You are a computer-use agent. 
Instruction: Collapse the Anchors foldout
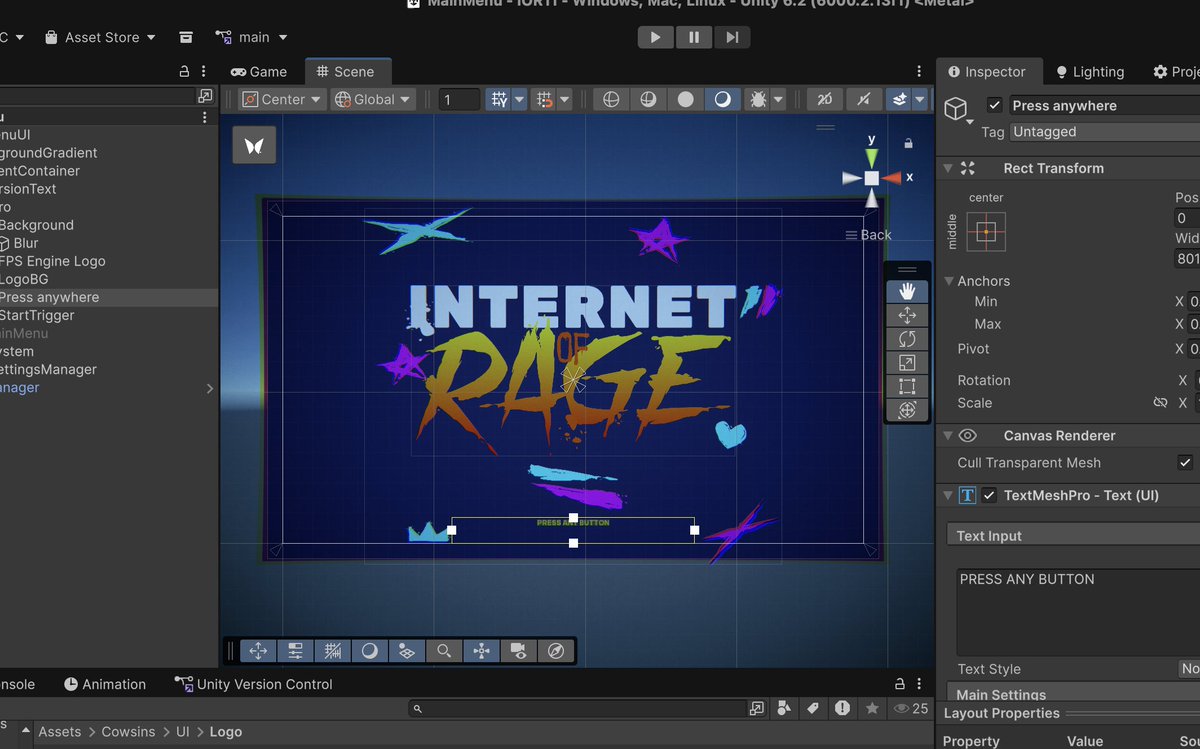pos(949,281)
